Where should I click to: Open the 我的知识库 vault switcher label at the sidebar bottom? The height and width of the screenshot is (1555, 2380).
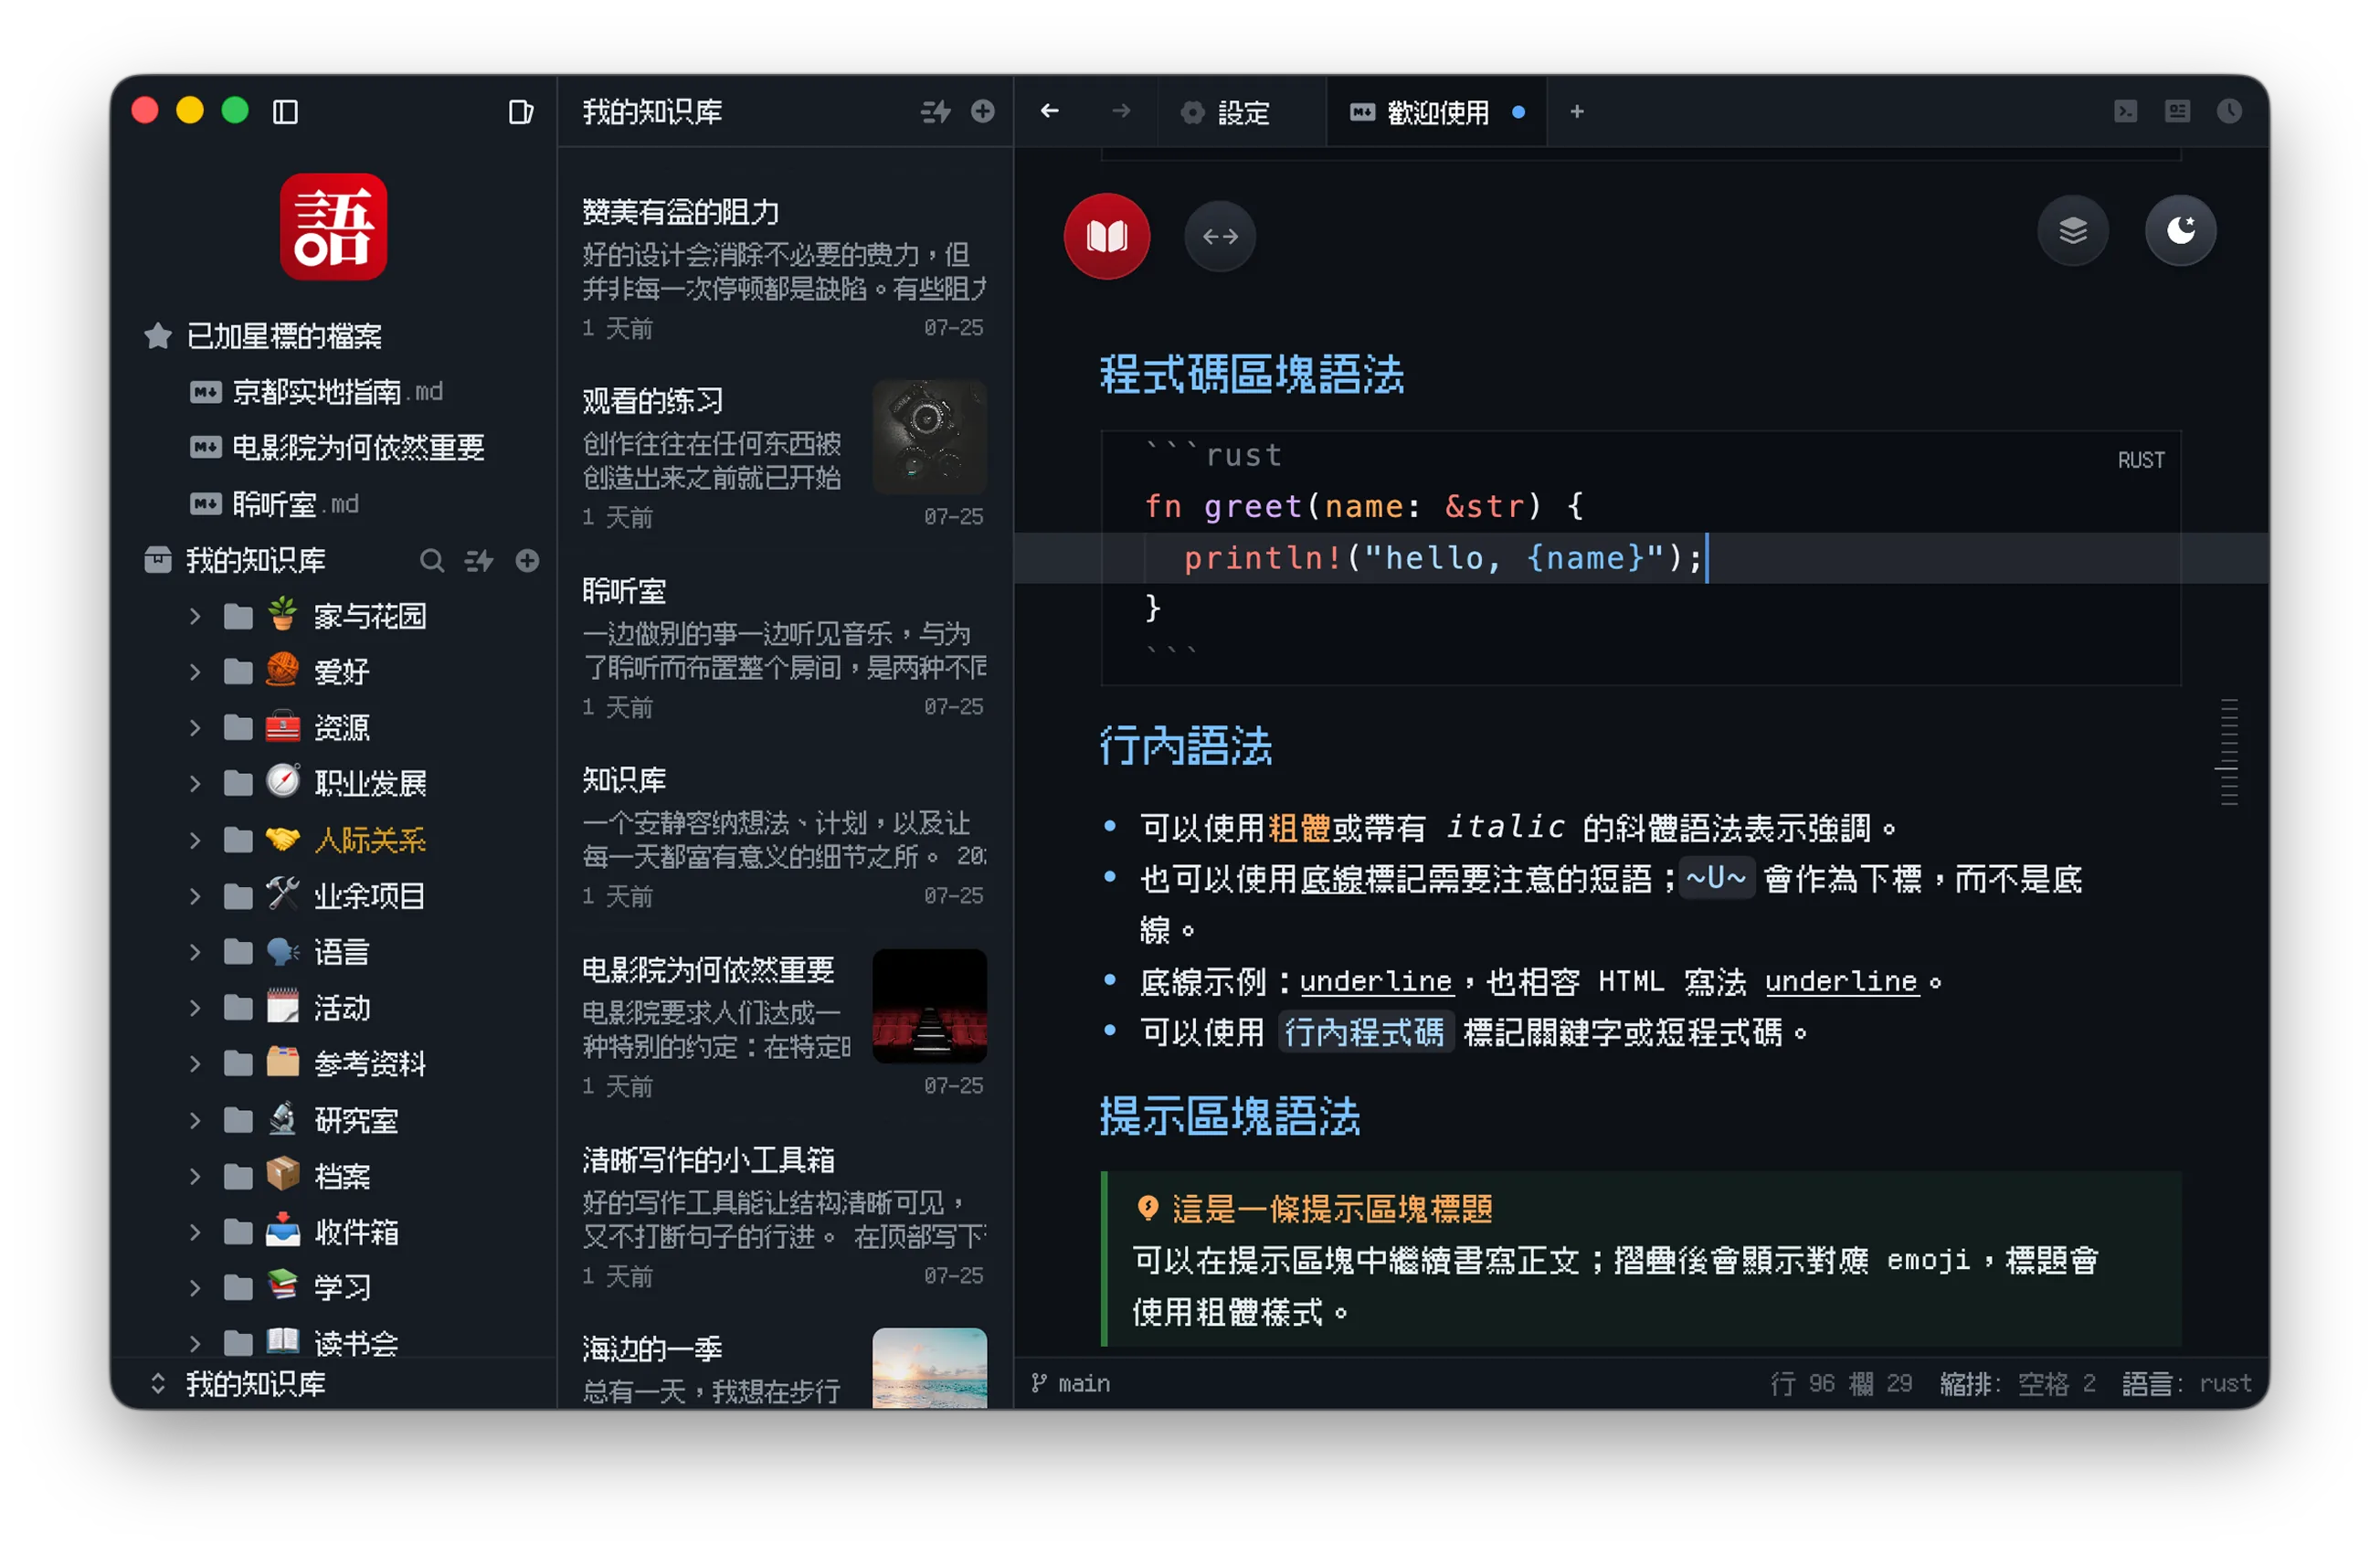pyautogui.click(x=256, y=1384)
